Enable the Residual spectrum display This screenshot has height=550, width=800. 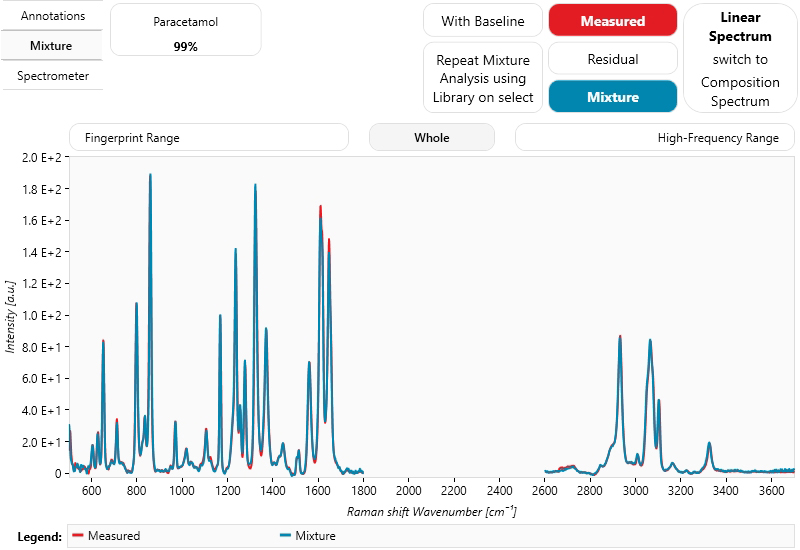[612, 59]
